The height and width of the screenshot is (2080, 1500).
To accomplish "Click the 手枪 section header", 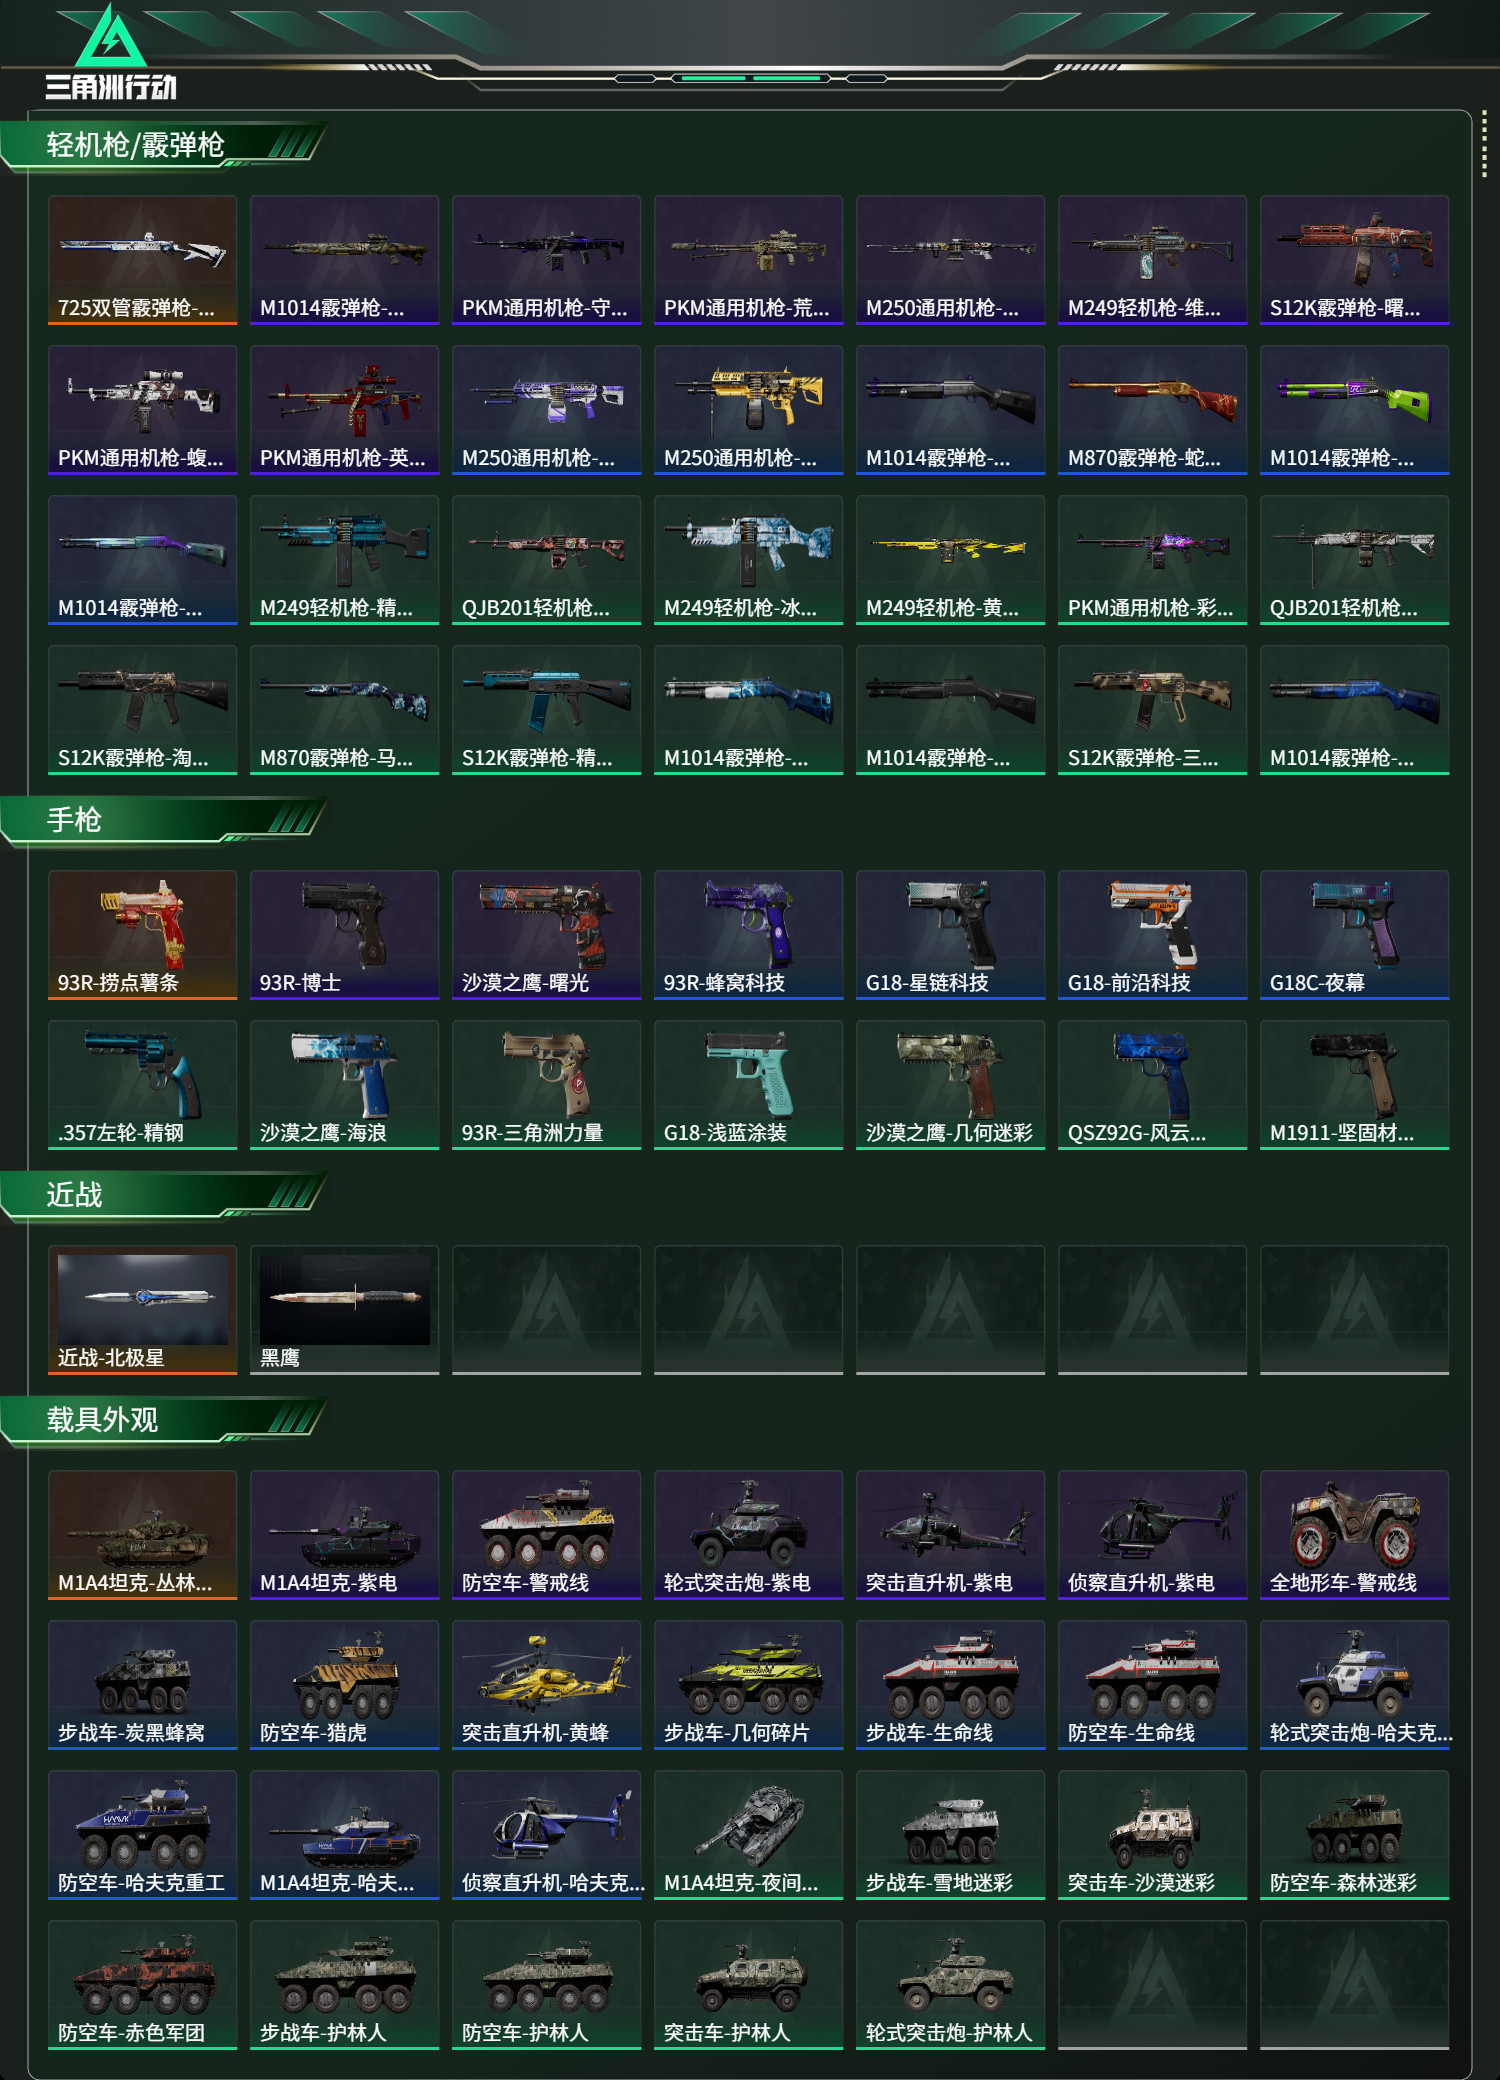I will 74,820.
